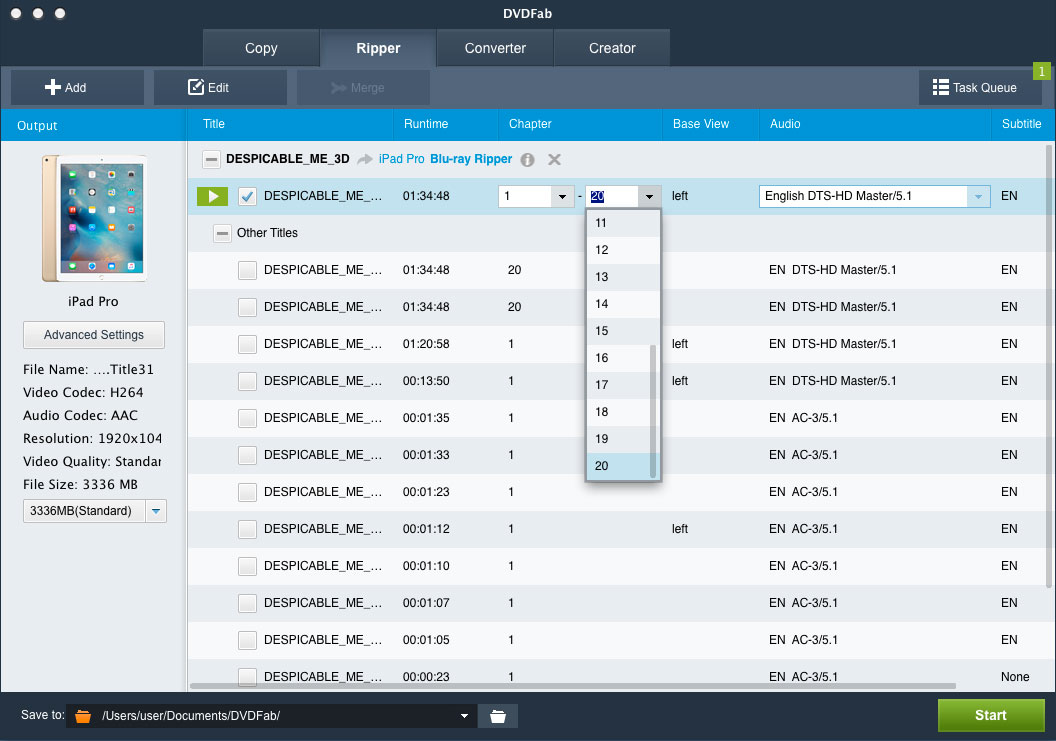Viewport: 1056px width, 741px height.
Task: Open the Task Queue list
Action: point(980,88)
